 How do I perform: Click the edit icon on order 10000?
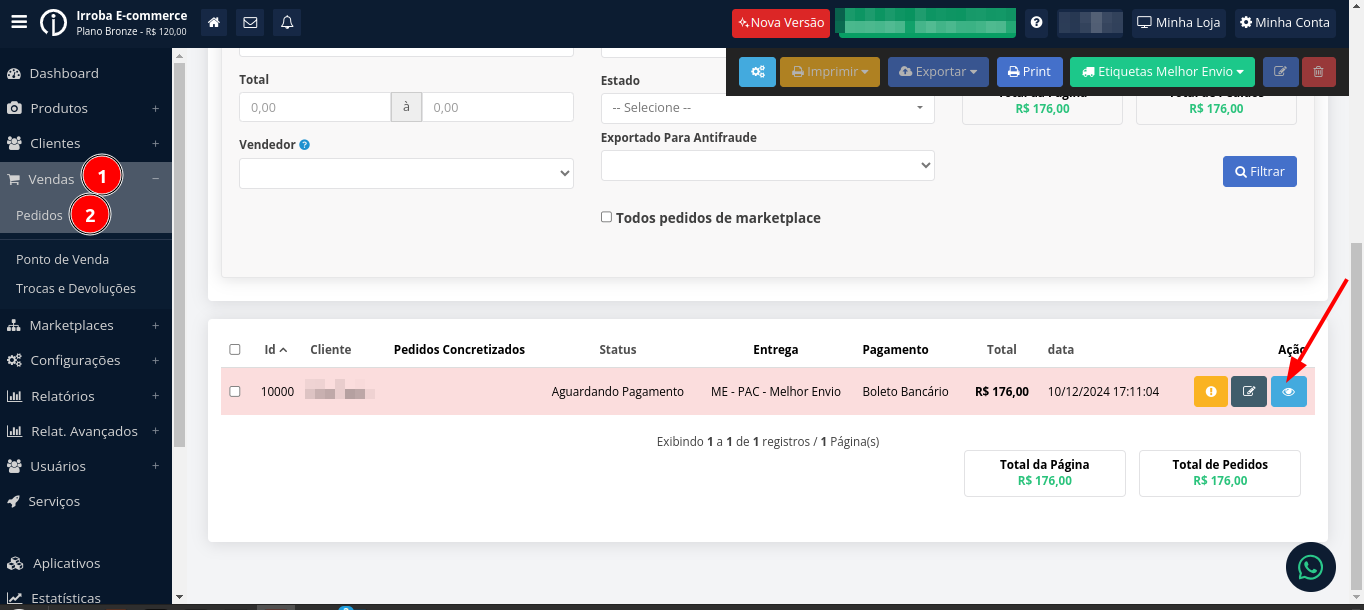coord(1249,392)
